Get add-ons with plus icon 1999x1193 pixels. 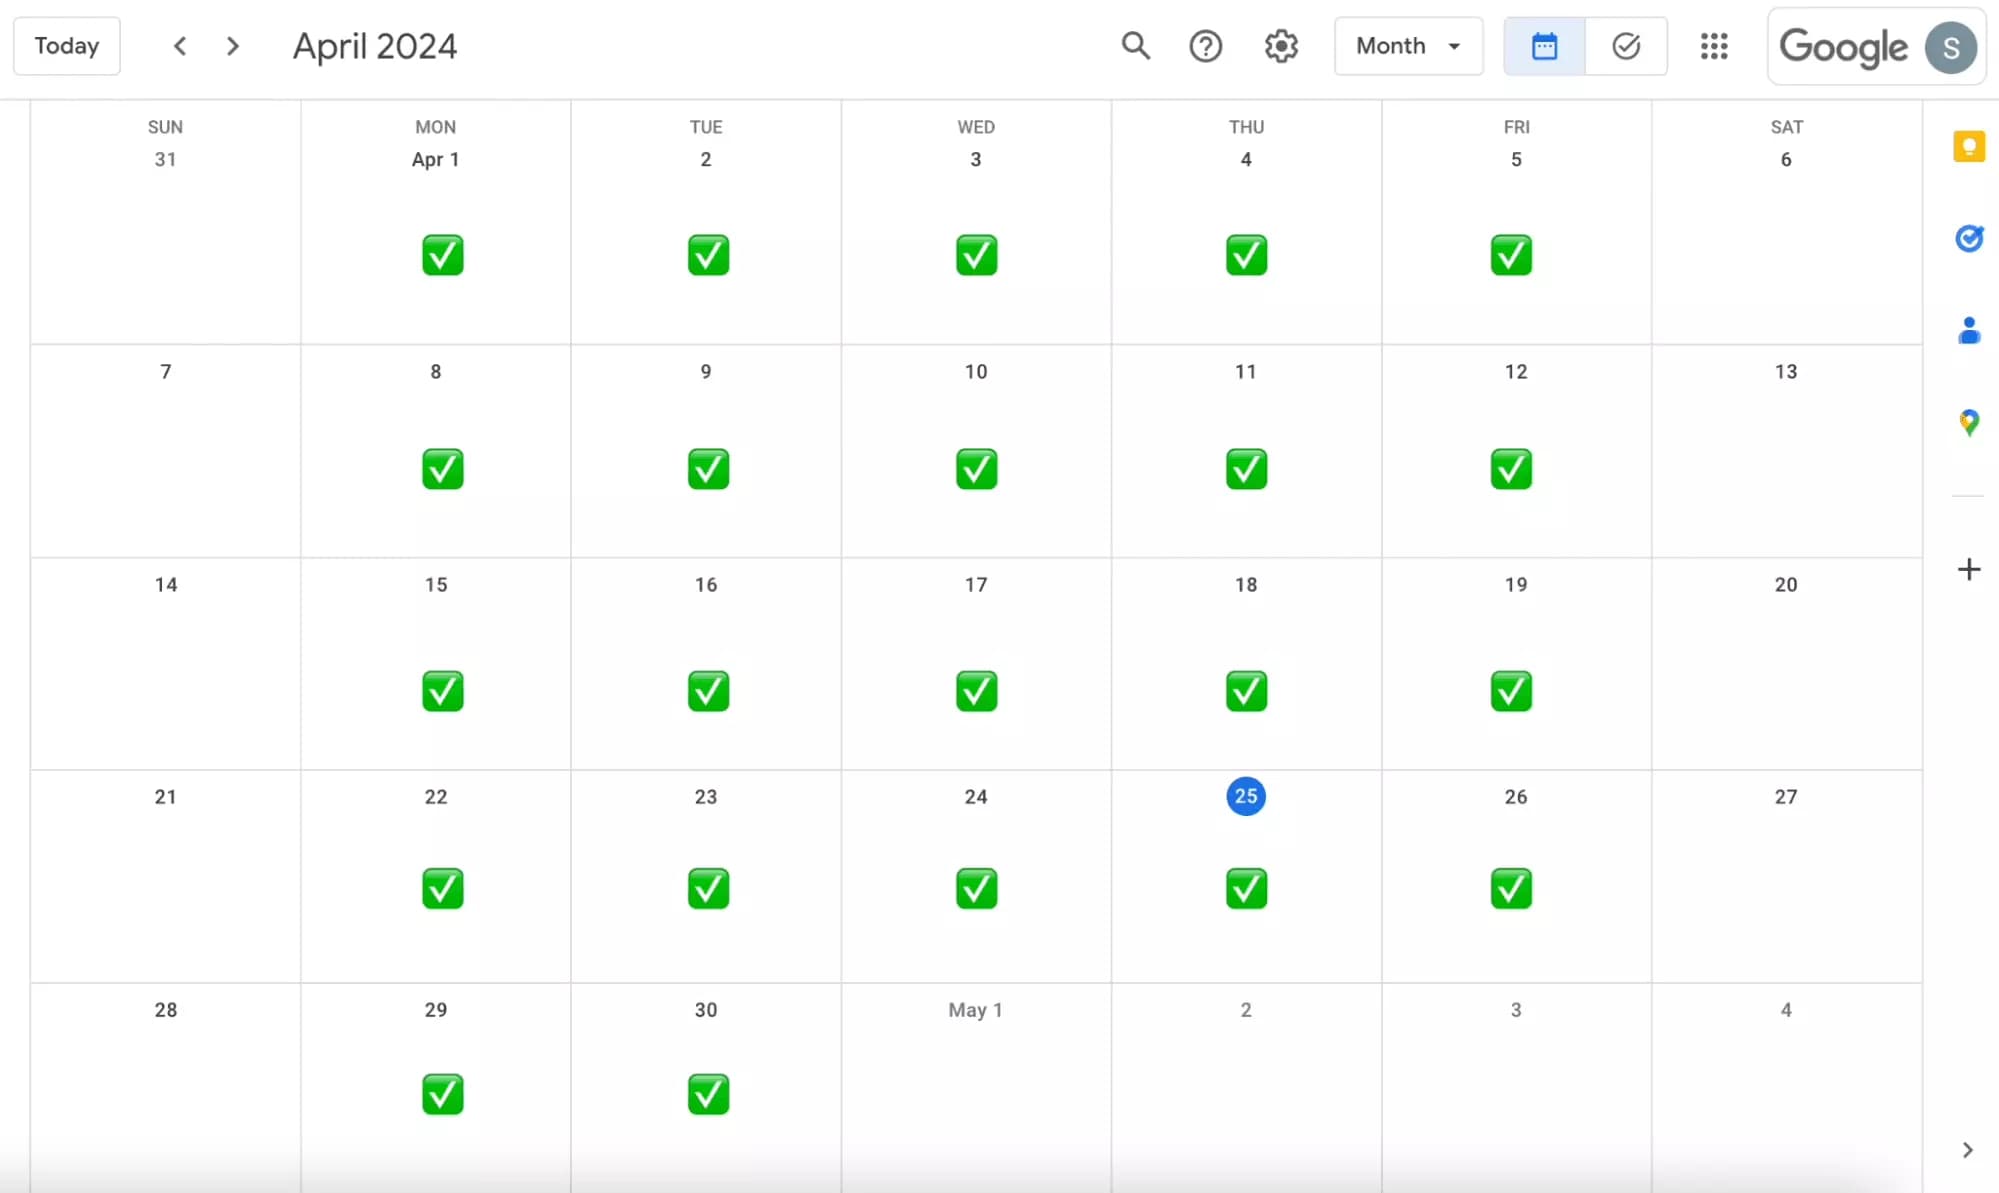click(1968, 569)
